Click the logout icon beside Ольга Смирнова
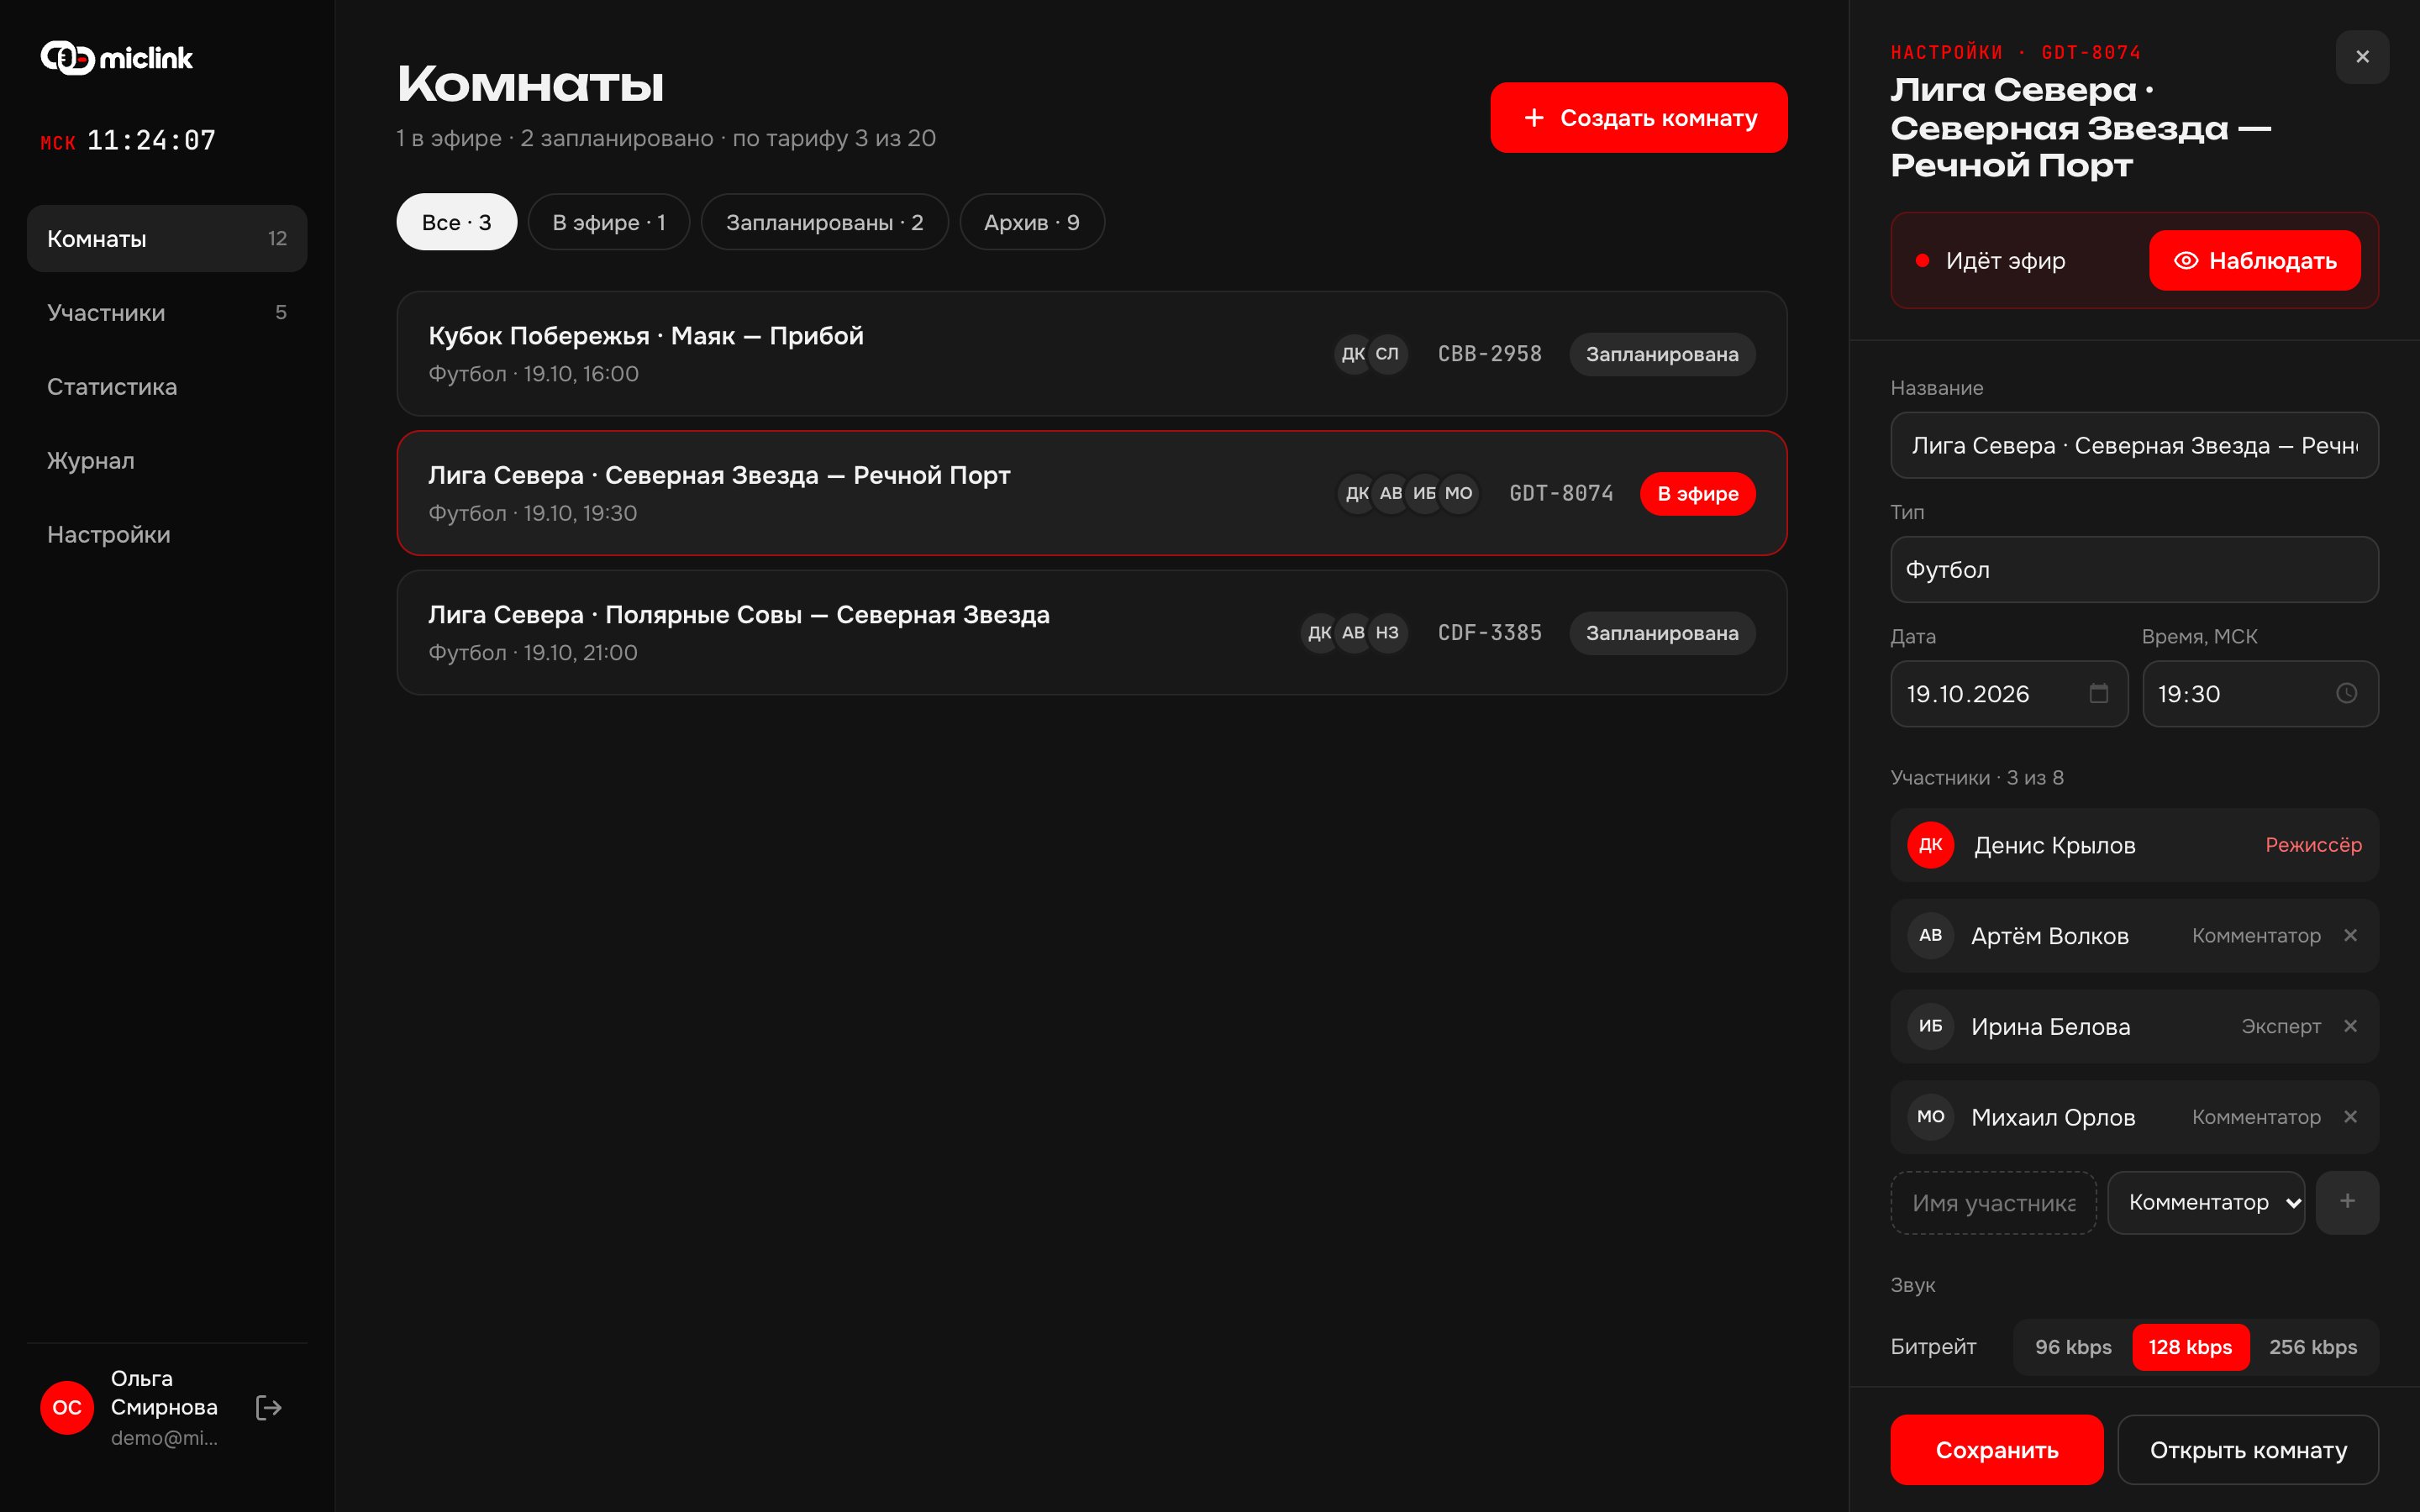2420x1512 pixels. [268, 1407]
